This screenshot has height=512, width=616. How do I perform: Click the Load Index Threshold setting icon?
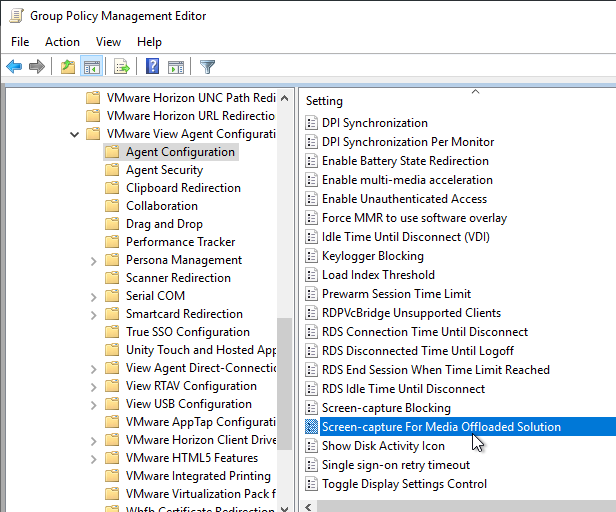(x=312, y=275)
